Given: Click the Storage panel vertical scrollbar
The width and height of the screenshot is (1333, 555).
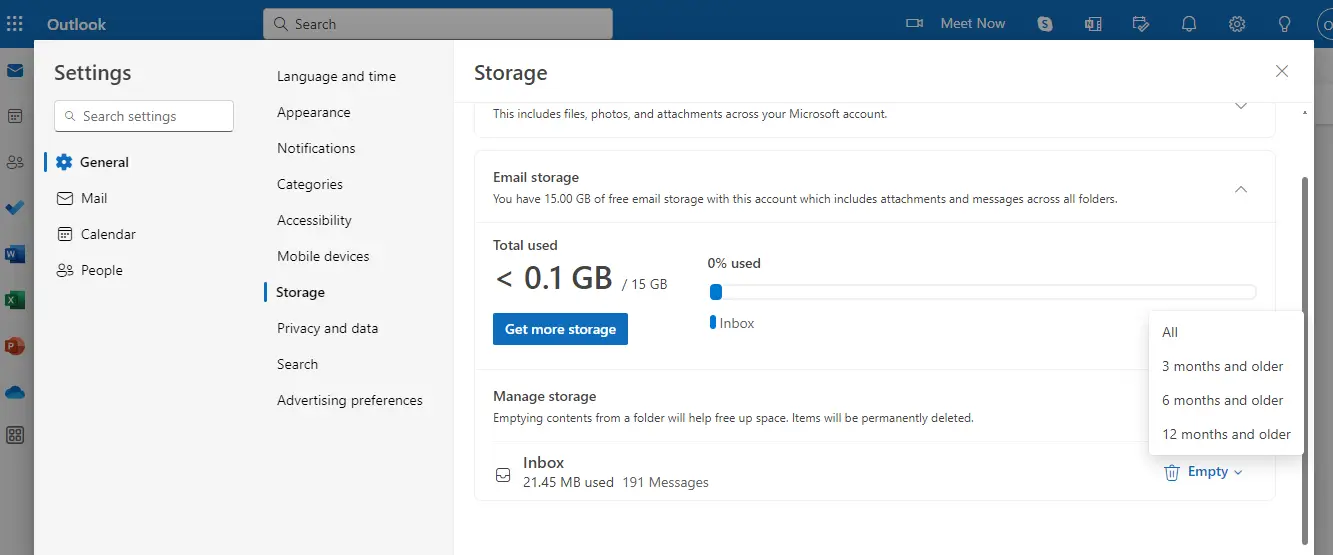Looking at the screenshot, I should tap(1303, 360).
